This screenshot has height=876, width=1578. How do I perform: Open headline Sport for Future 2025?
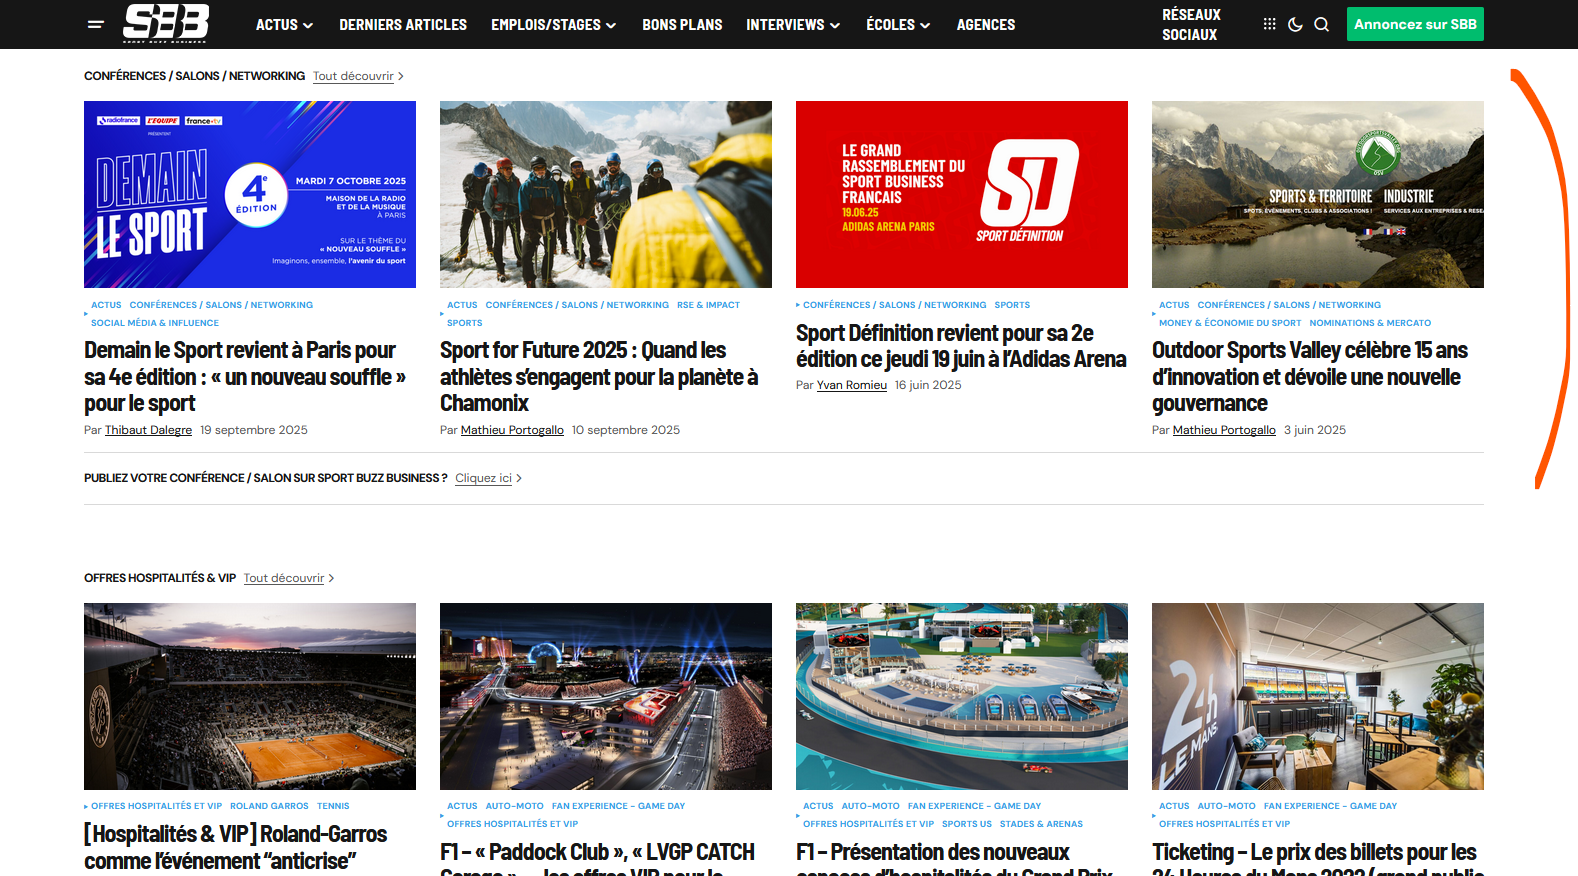599,377
